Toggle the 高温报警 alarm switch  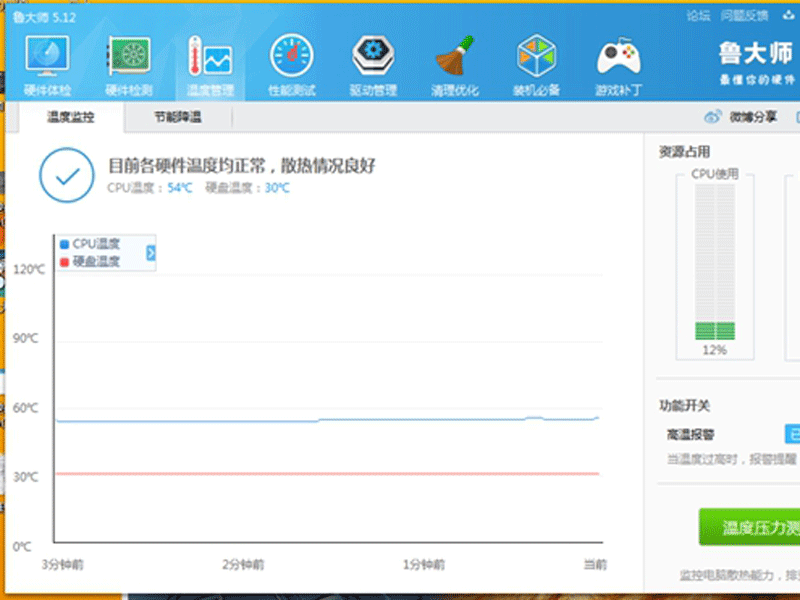(x=792, y=434)
